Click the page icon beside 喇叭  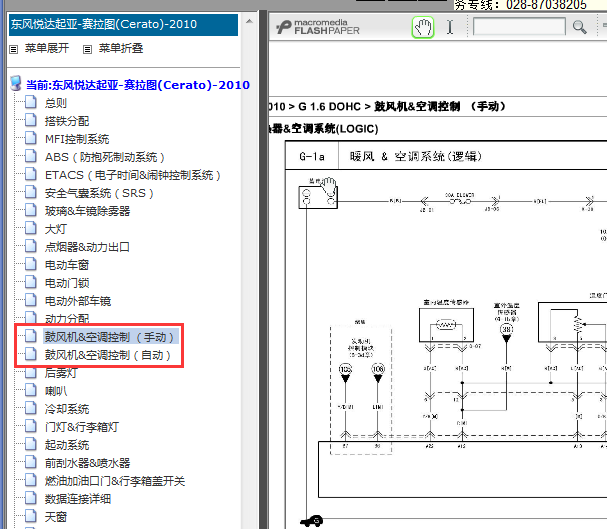point(31,390)
